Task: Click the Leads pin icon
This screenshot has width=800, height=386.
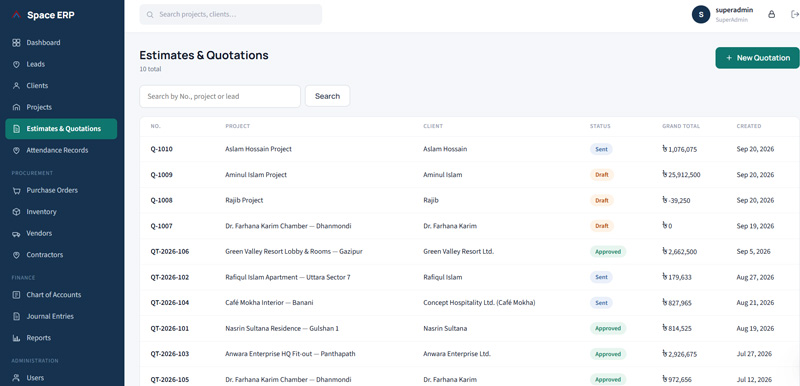Action: (x=16, y=64)
